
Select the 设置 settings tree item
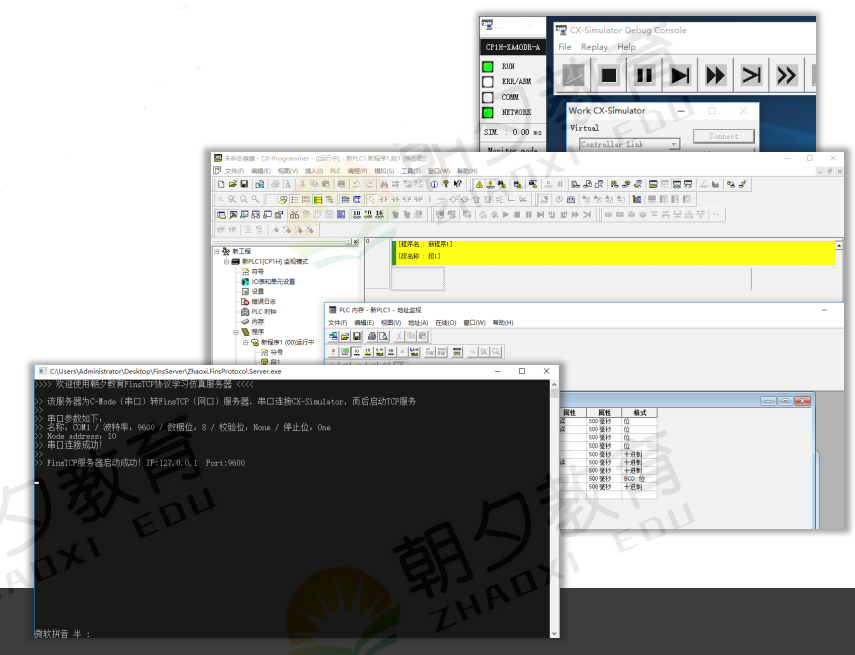point(258,292)
